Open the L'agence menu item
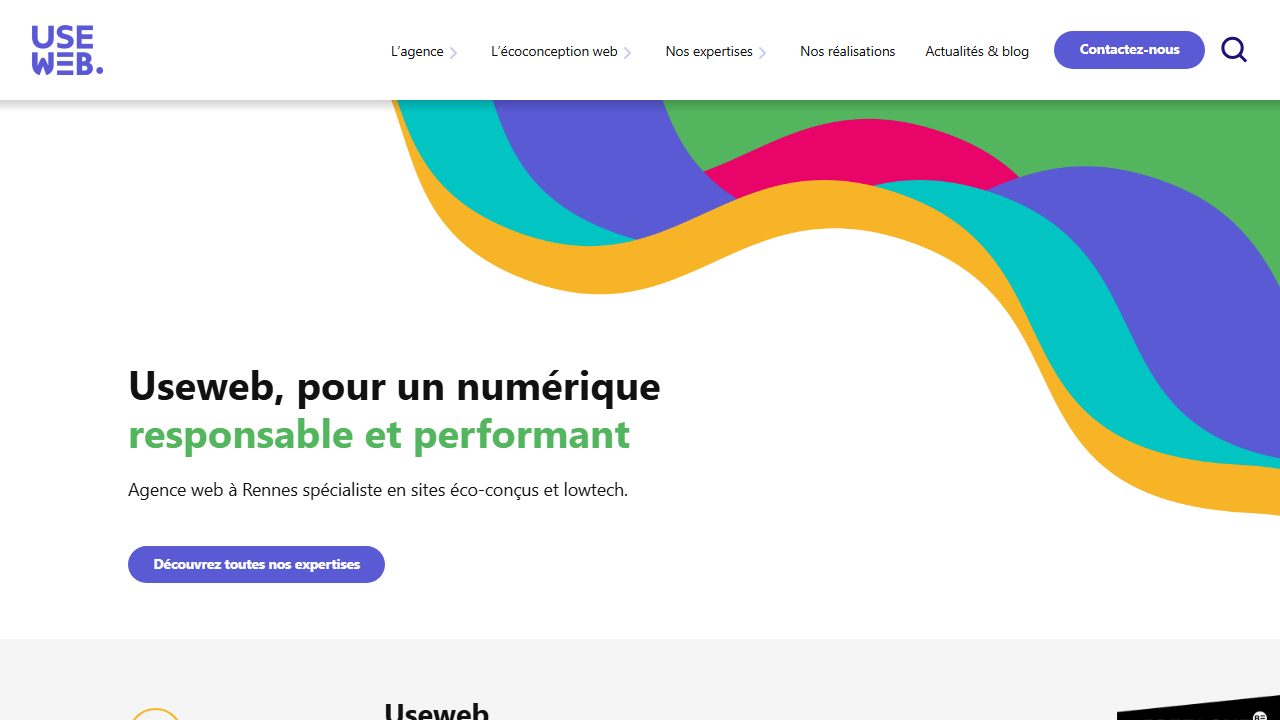The width and height of the screenshot is (1280, 720). click(417, 51)
